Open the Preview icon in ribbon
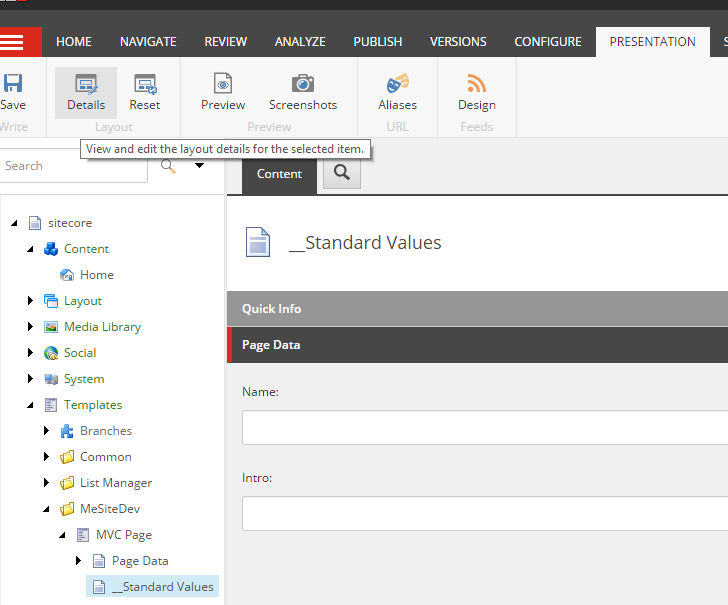The height and width of the screenshot is (605, 728). pyautogui.click(x=223, y=85)
